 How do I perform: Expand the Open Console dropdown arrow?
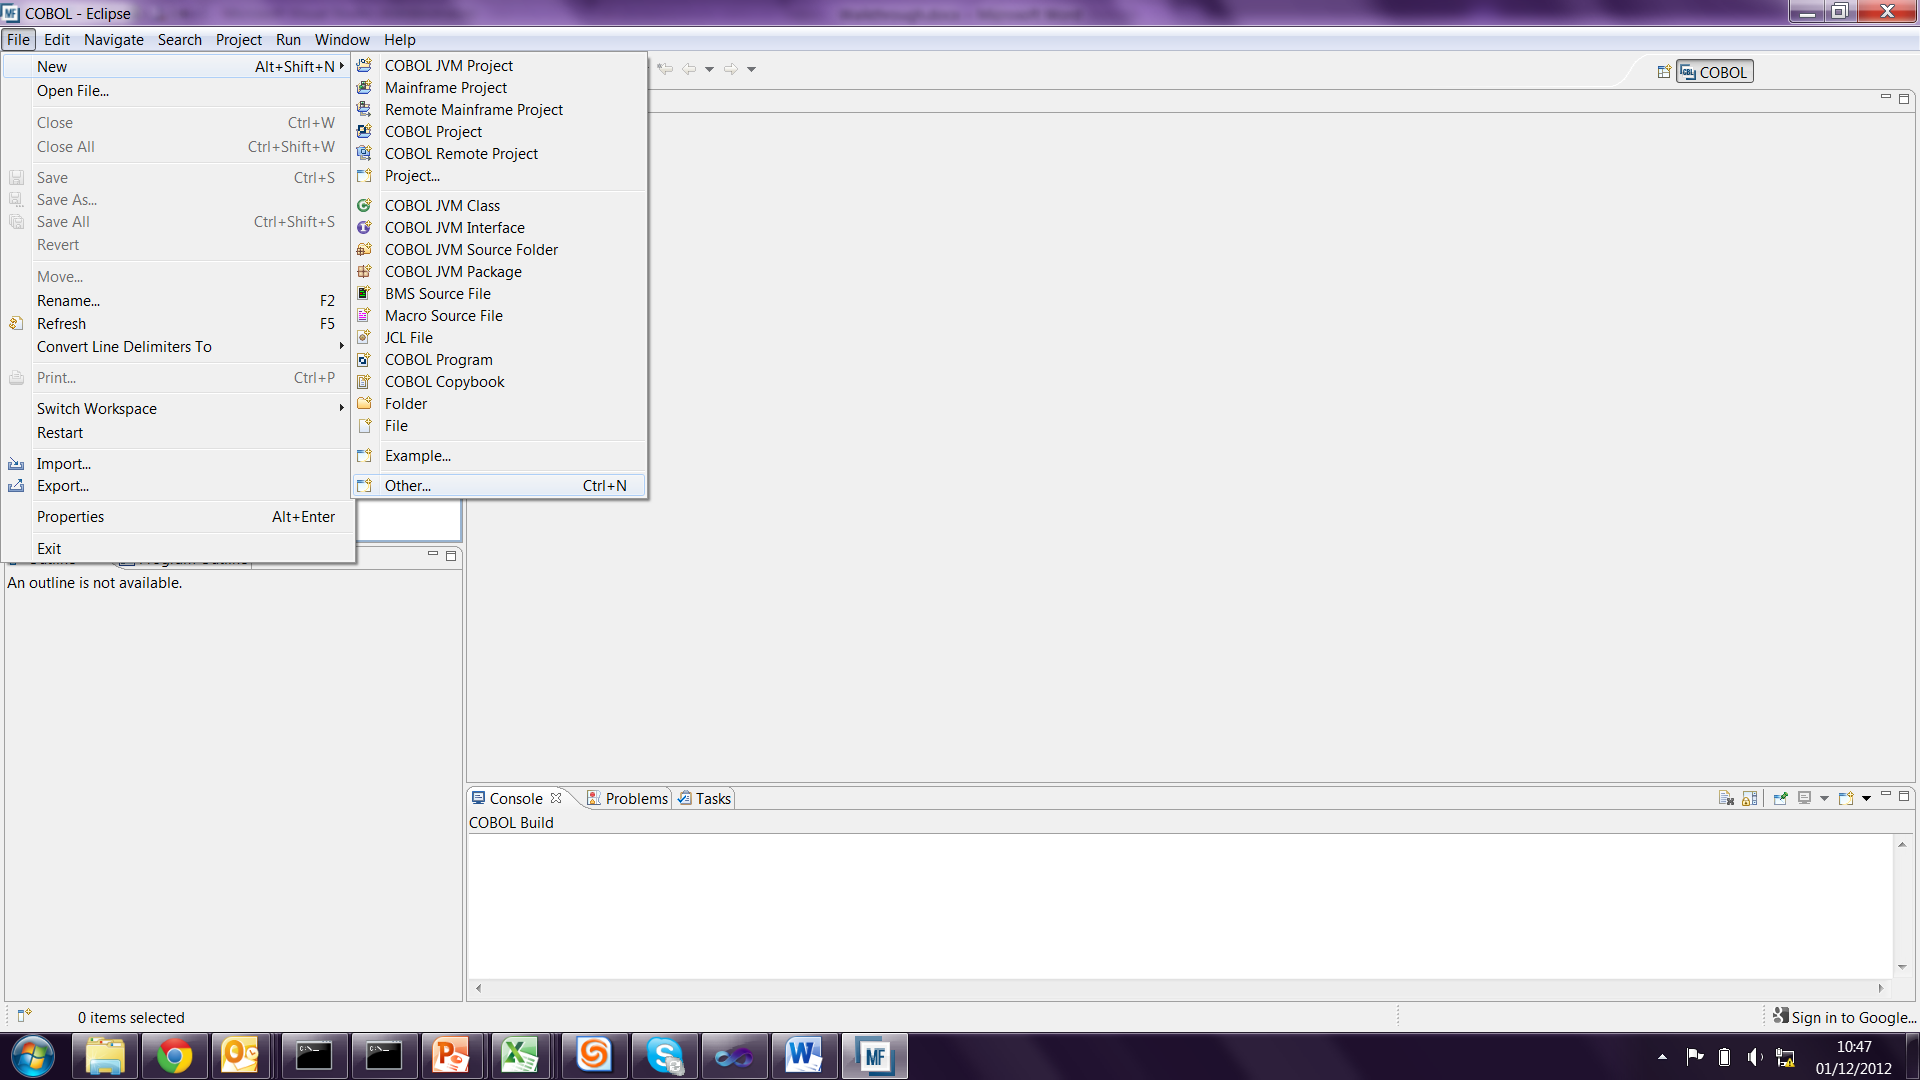[x=1866, y=798]
